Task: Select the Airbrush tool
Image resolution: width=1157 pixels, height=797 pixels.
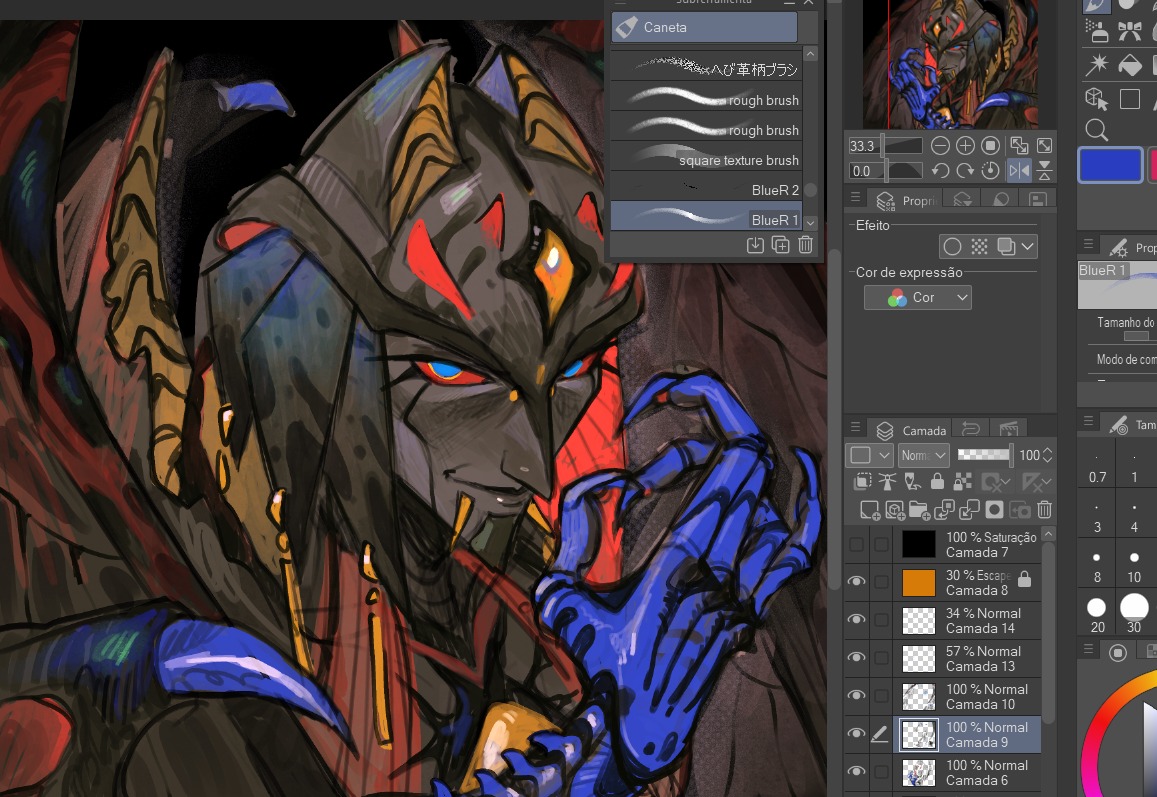Action: tap(1098, 30)
